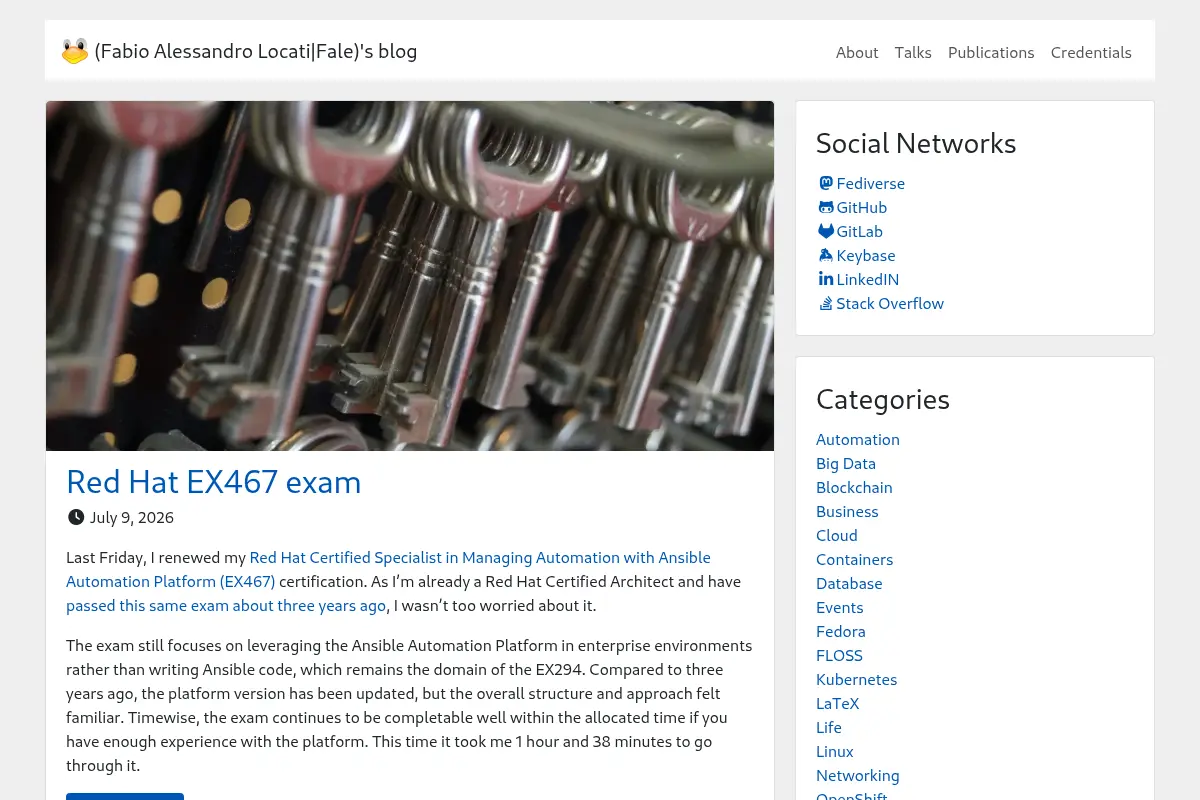This screenshot has height=800, width=1200.
Task: Open the Credentials page
Action: click(1091, 52)
